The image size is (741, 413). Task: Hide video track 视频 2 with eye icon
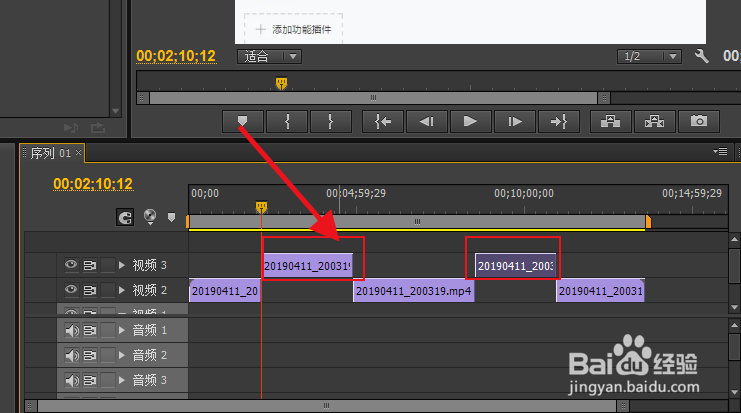coord(71,289)
